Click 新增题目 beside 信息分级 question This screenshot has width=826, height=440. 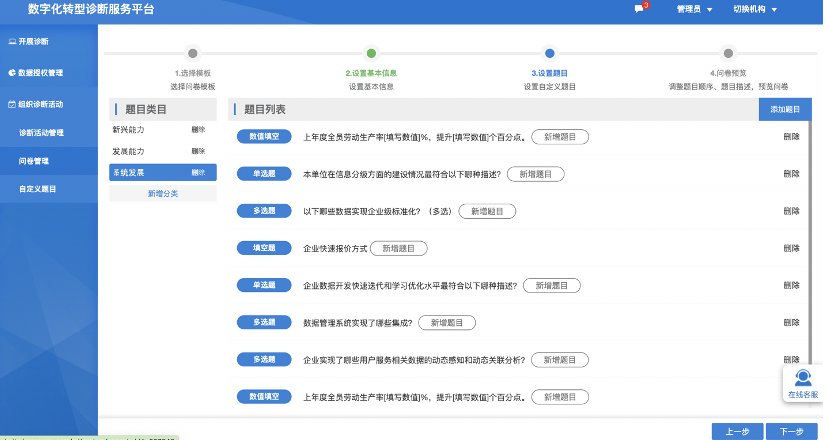536,174
